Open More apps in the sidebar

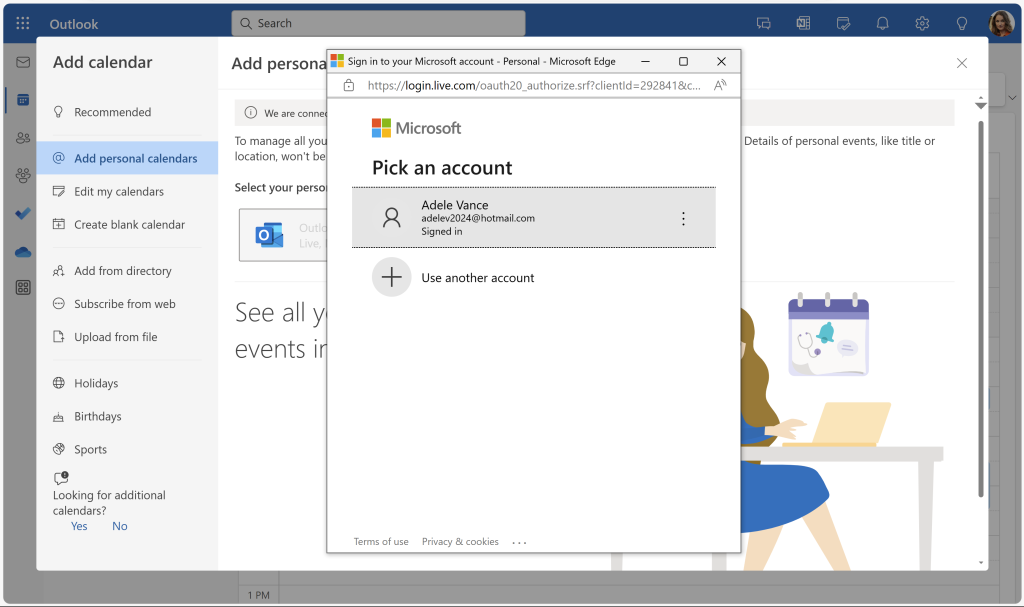(23, 287)
